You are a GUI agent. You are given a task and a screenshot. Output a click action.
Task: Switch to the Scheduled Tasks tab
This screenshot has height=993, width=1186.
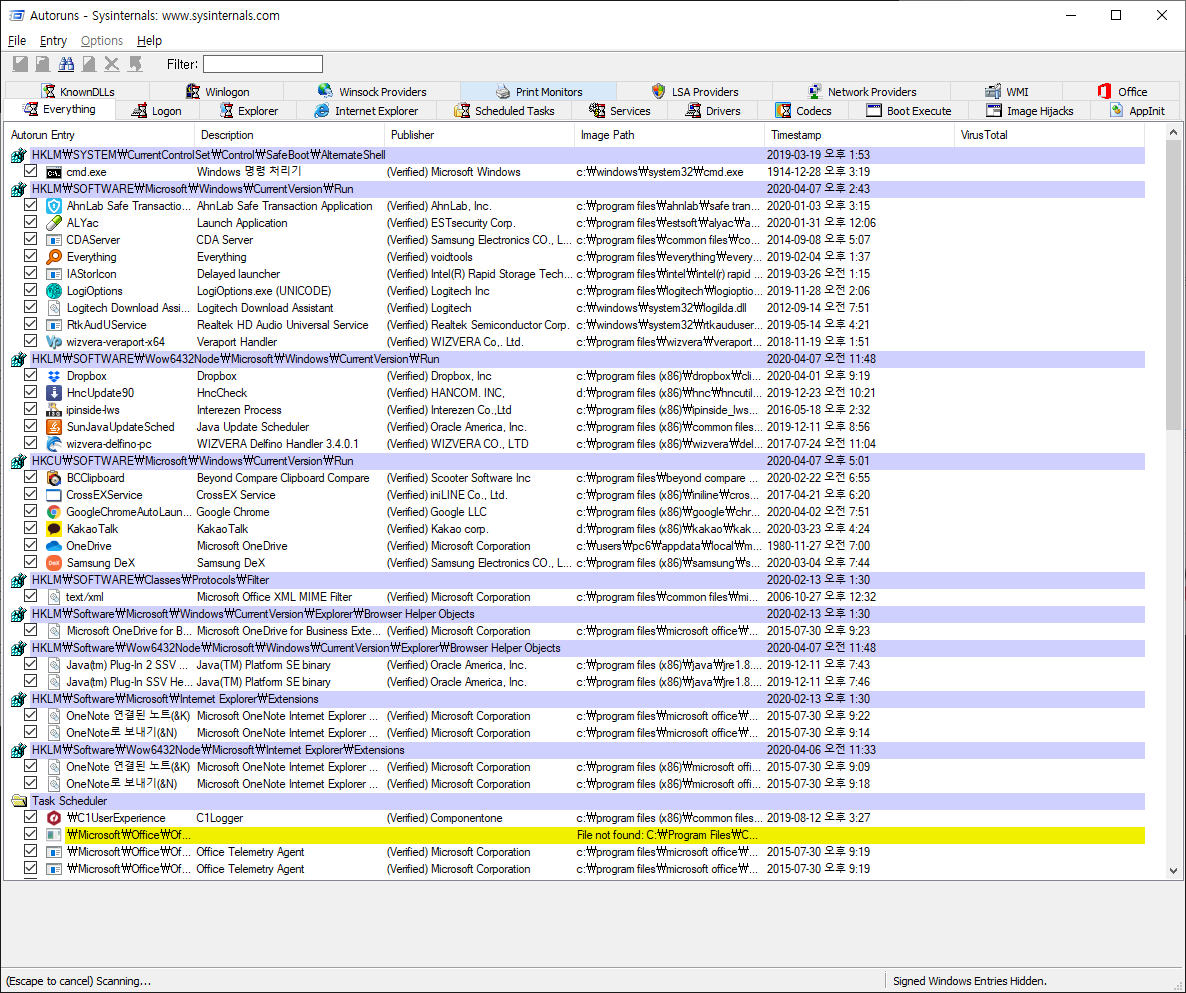pyautogui.click(x=505, y=111)
